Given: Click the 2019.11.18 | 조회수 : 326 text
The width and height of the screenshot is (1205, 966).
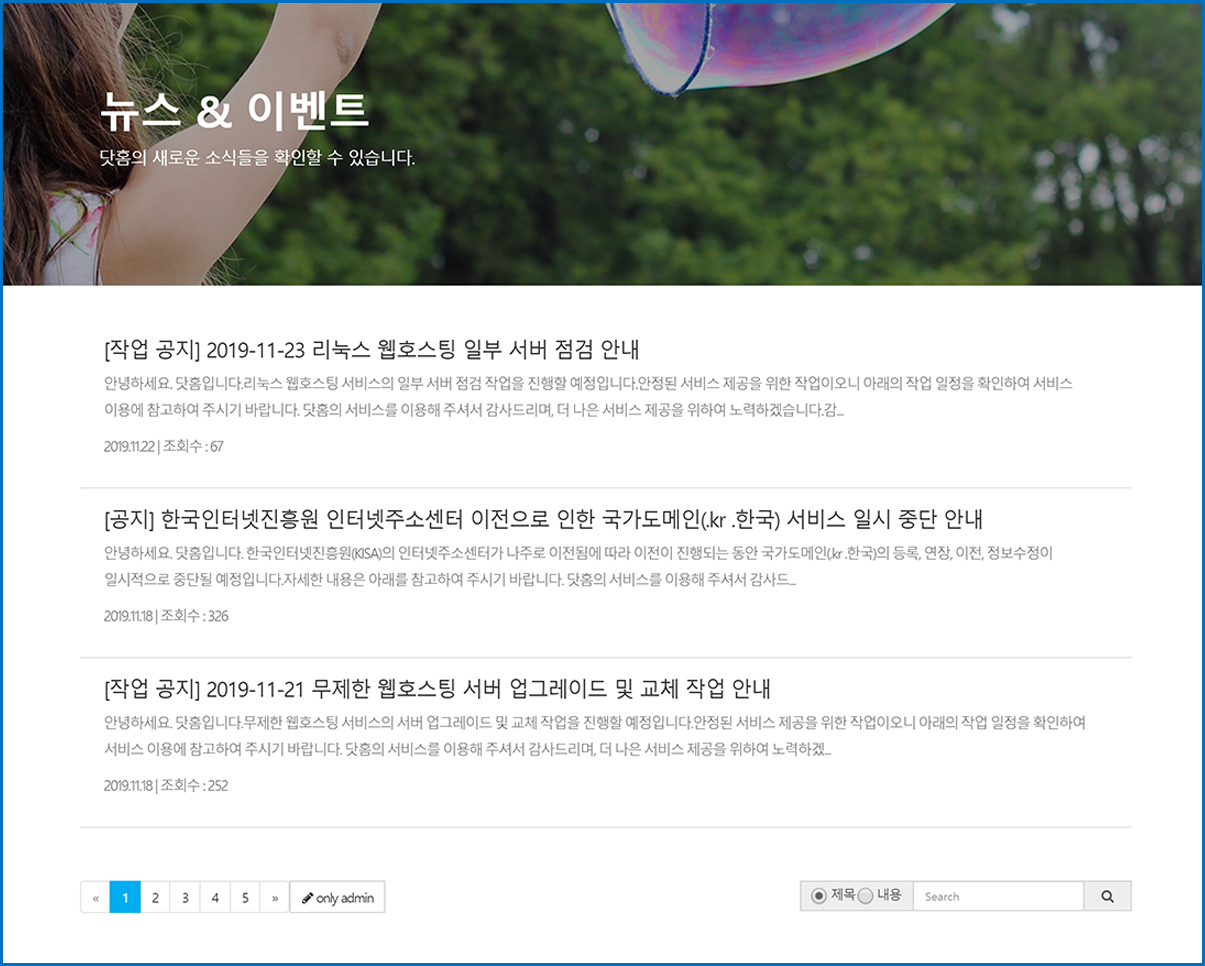Looking at the screenshot, I should 166,616.
